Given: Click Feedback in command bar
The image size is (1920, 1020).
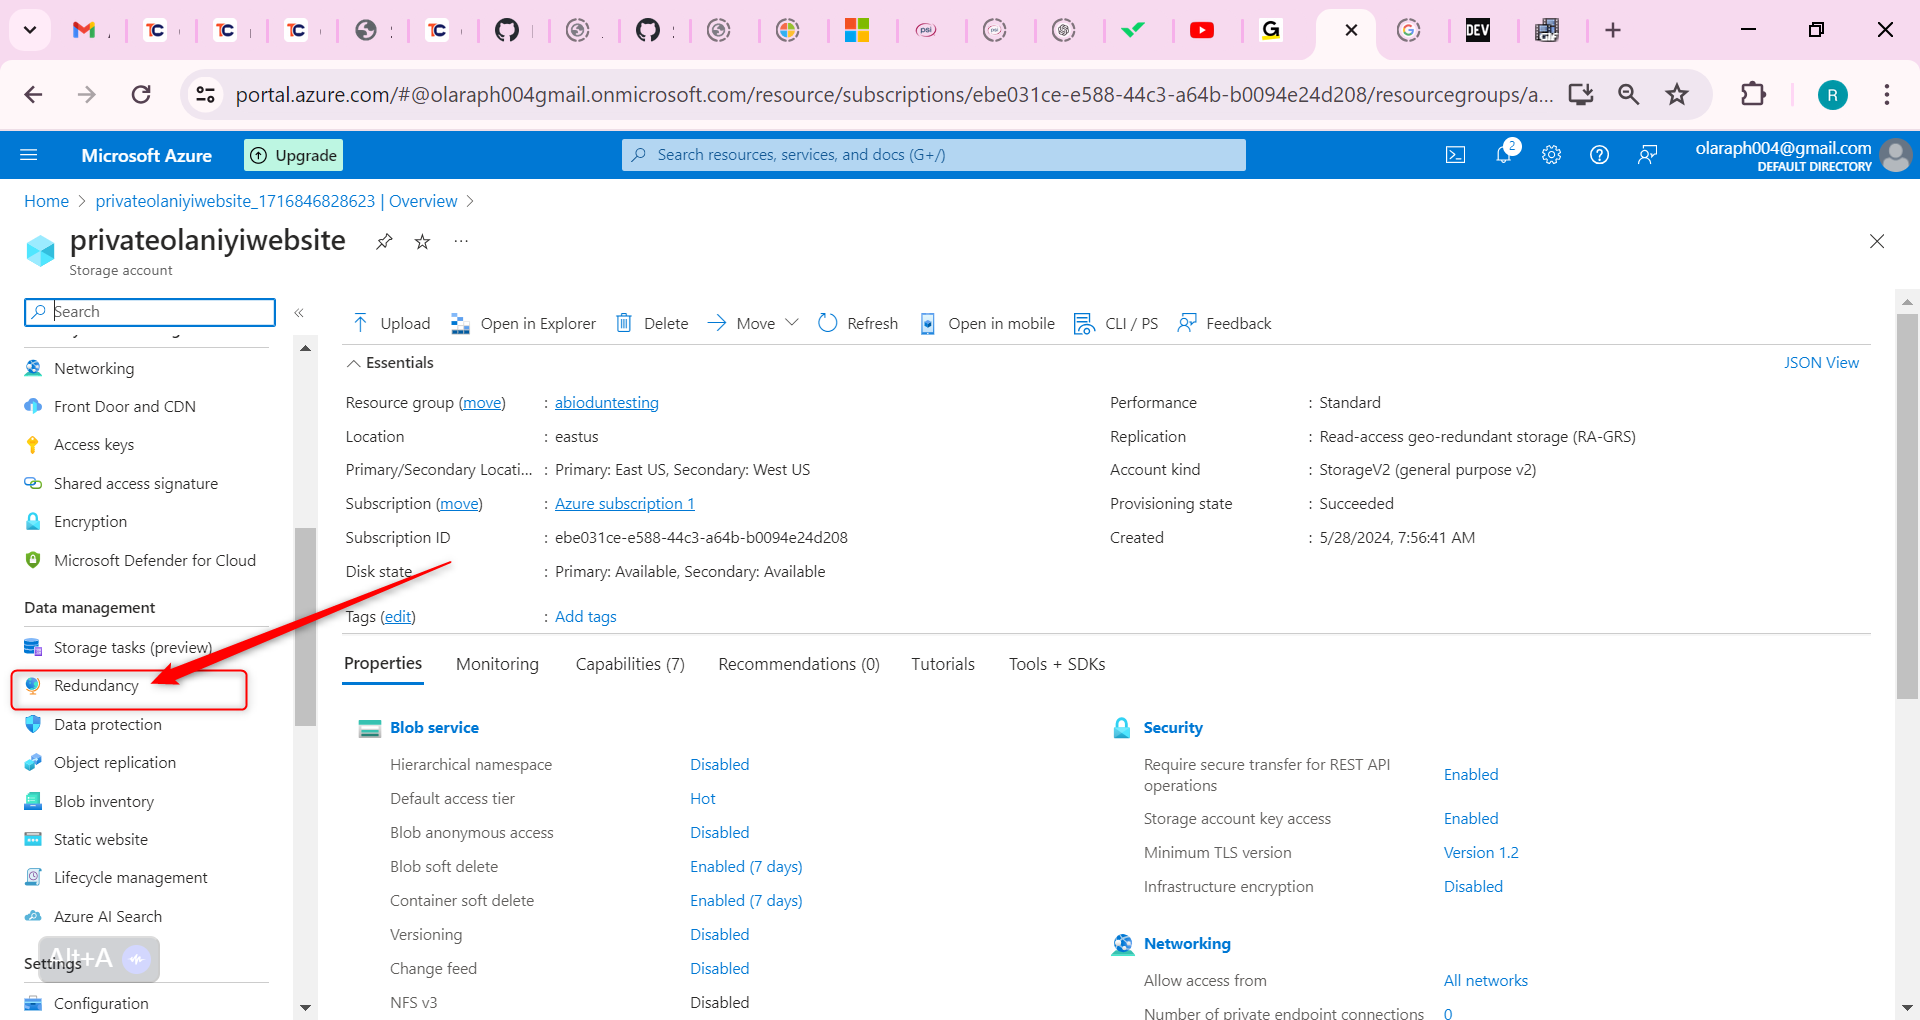Looking at the screenshot, I should click(x=1225, y=323).
